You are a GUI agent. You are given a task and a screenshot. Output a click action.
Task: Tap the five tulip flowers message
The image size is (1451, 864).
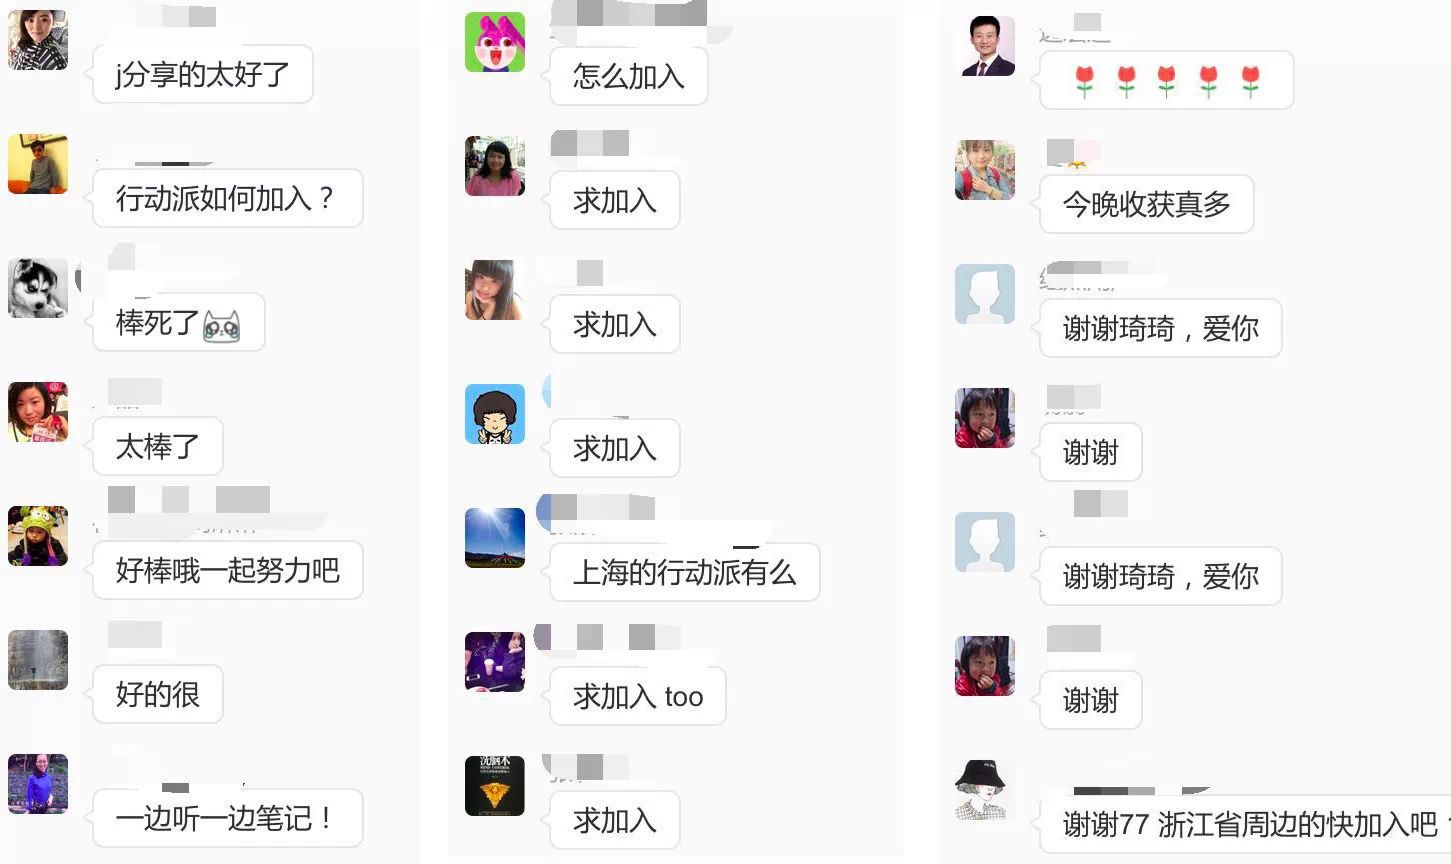1167,80
